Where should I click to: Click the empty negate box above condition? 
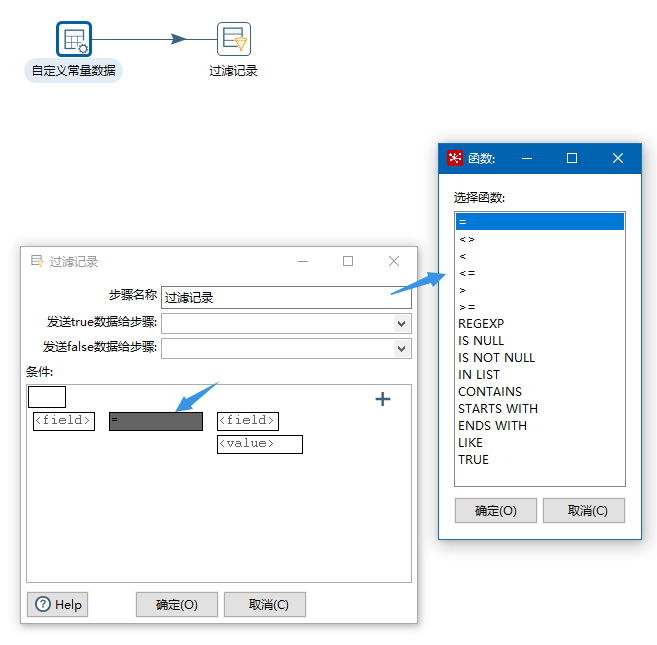(47, 397)
